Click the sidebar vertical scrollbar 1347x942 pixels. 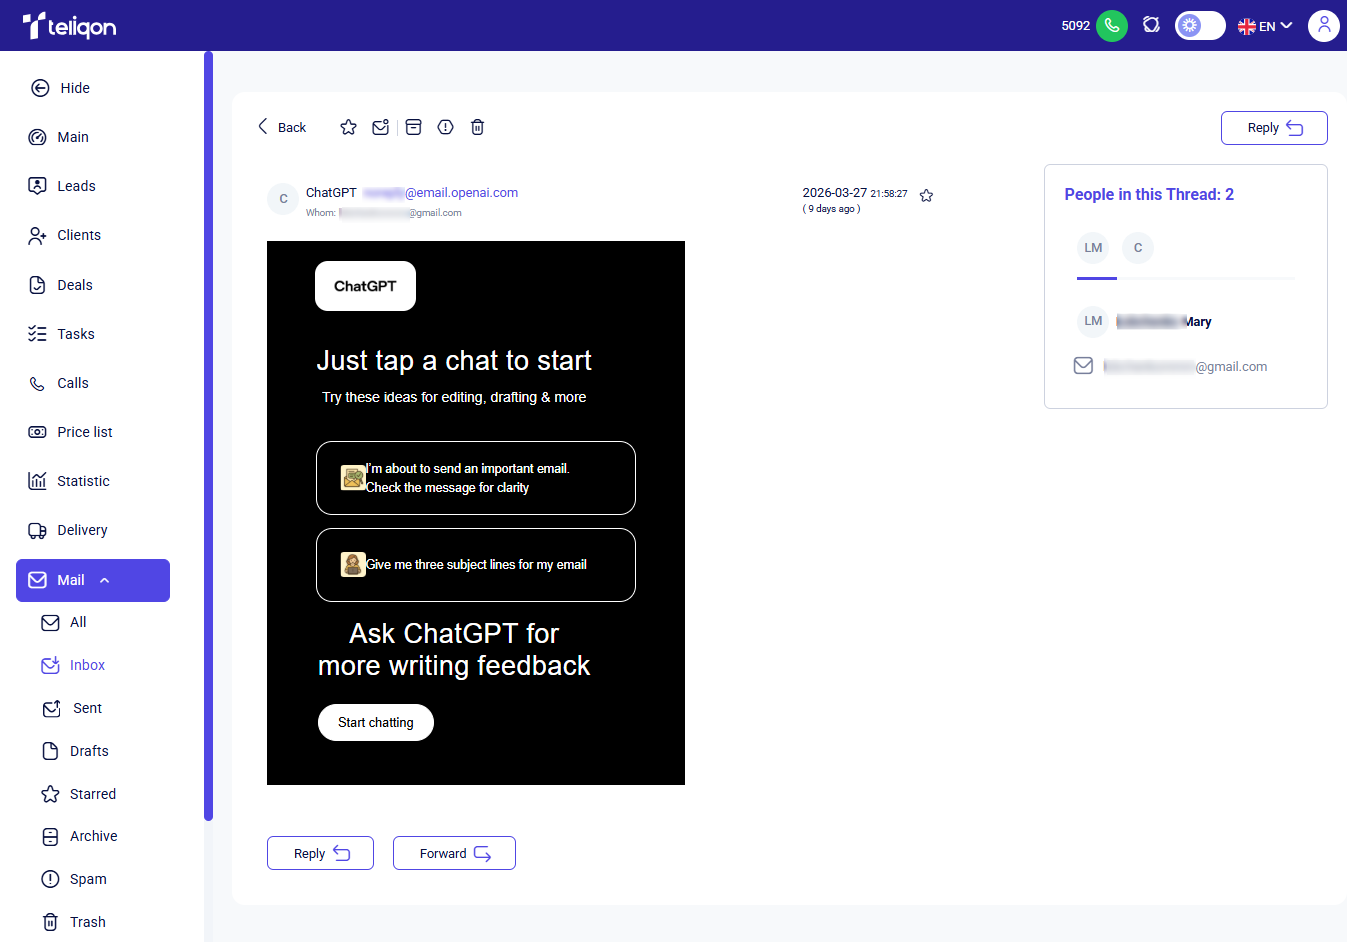click(208, 436)
